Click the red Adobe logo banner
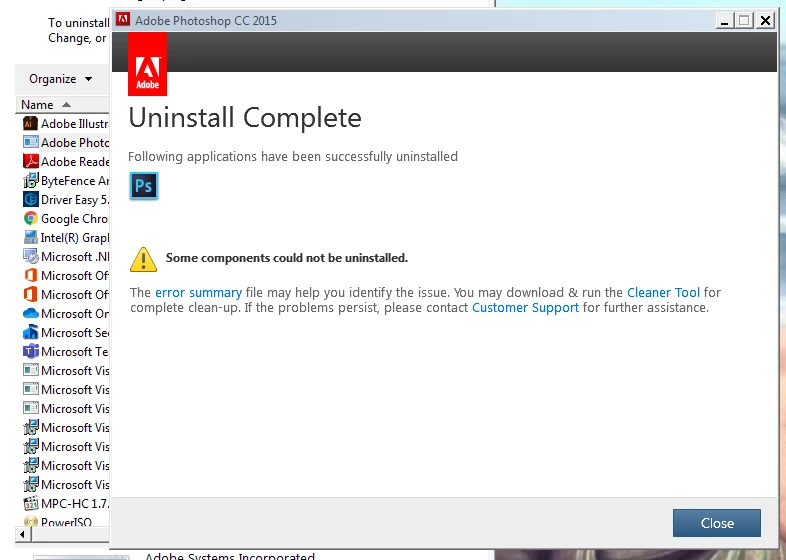This screenshot has height=560, width=786. 147,64
